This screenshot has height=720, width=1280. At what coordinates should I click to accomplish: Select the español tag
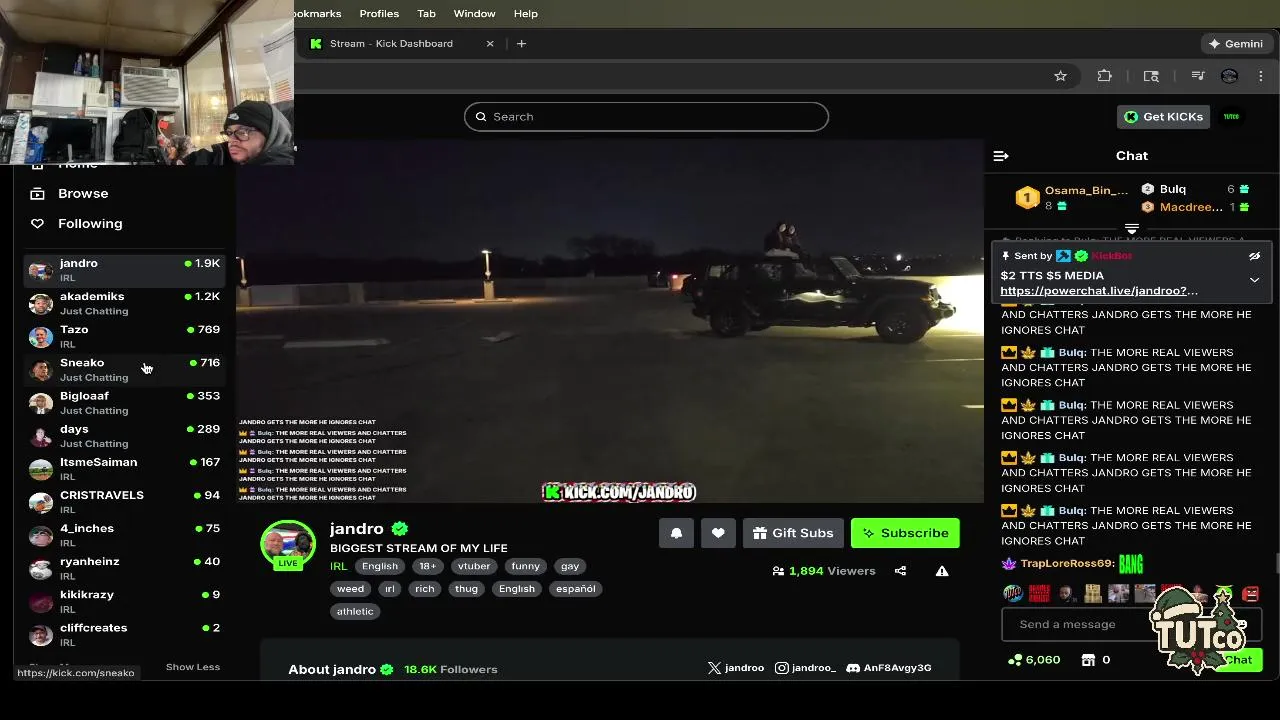point(575,589)
